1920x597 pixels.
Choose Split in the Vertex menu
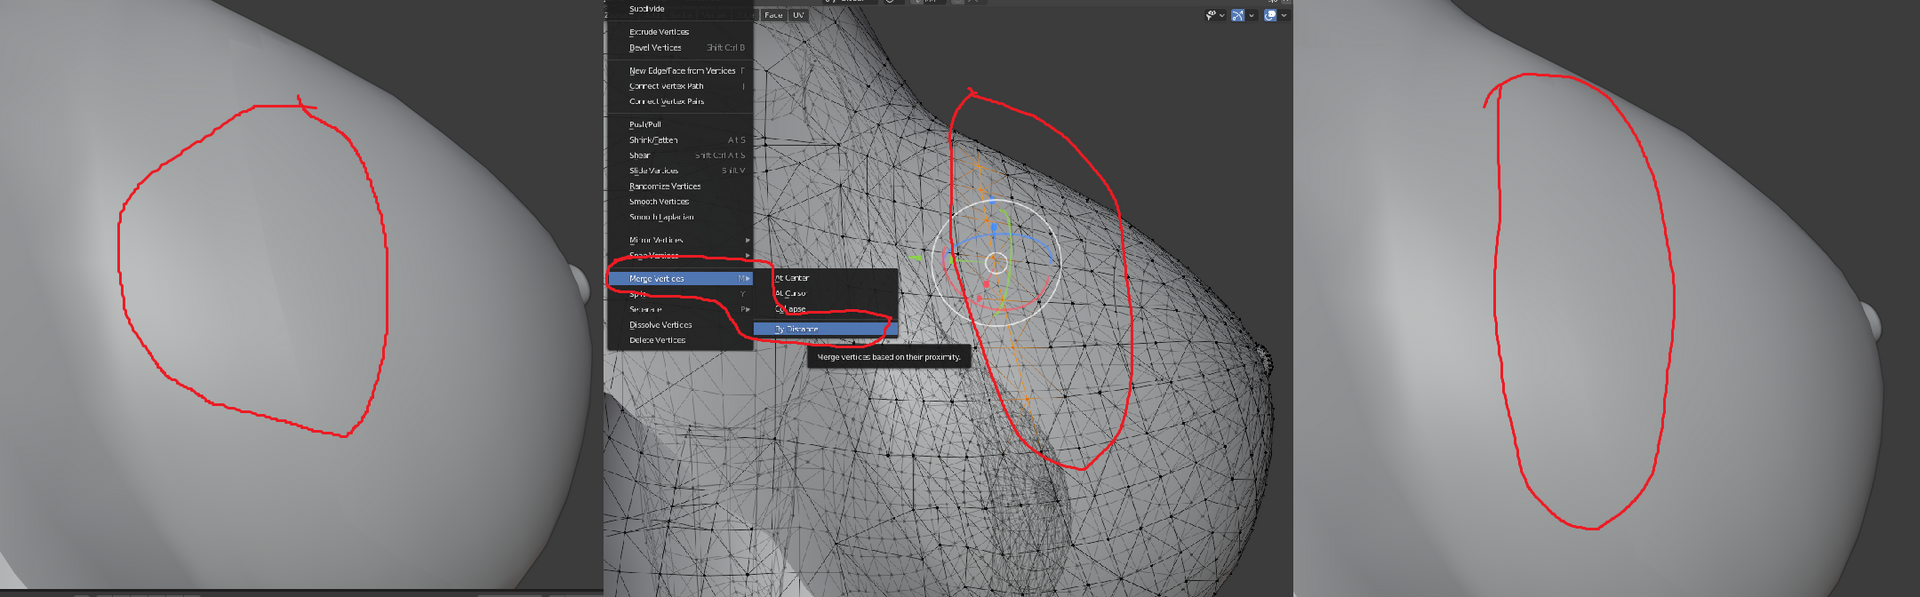(679, 294)
